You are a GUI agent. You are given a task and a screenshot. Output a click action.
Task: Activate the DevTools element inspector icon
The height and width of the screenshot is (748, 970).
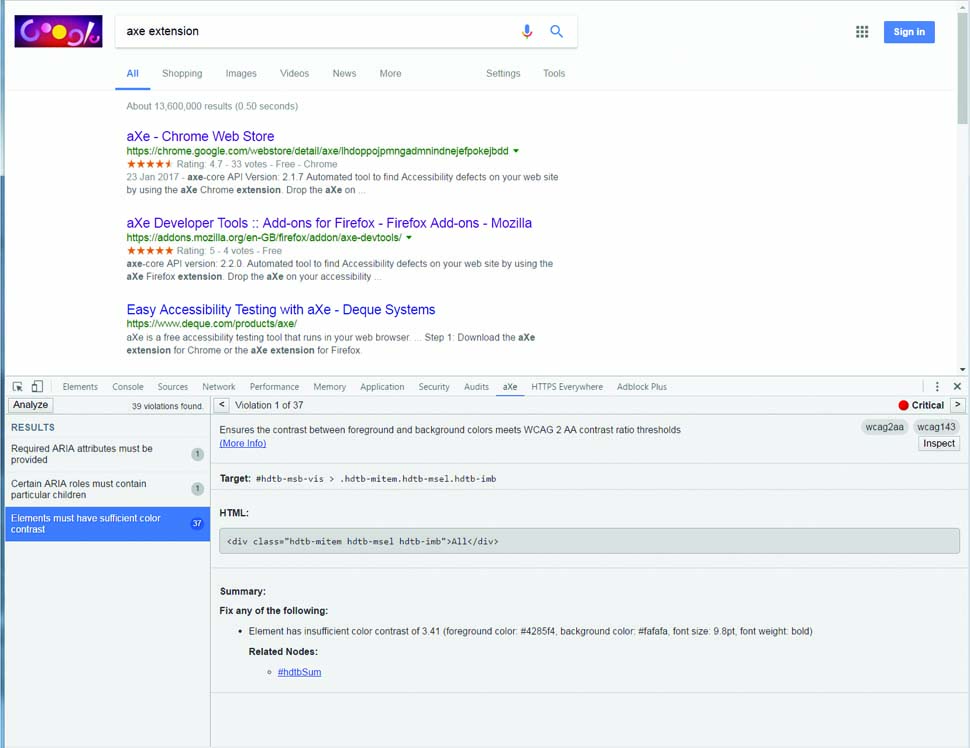click(x=18, y=387)
